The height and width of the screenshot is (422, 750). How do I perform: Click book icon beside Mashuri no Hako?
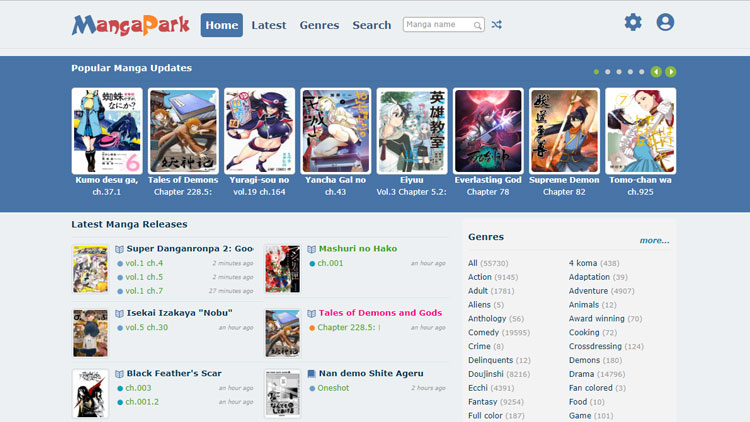(311, 249)
